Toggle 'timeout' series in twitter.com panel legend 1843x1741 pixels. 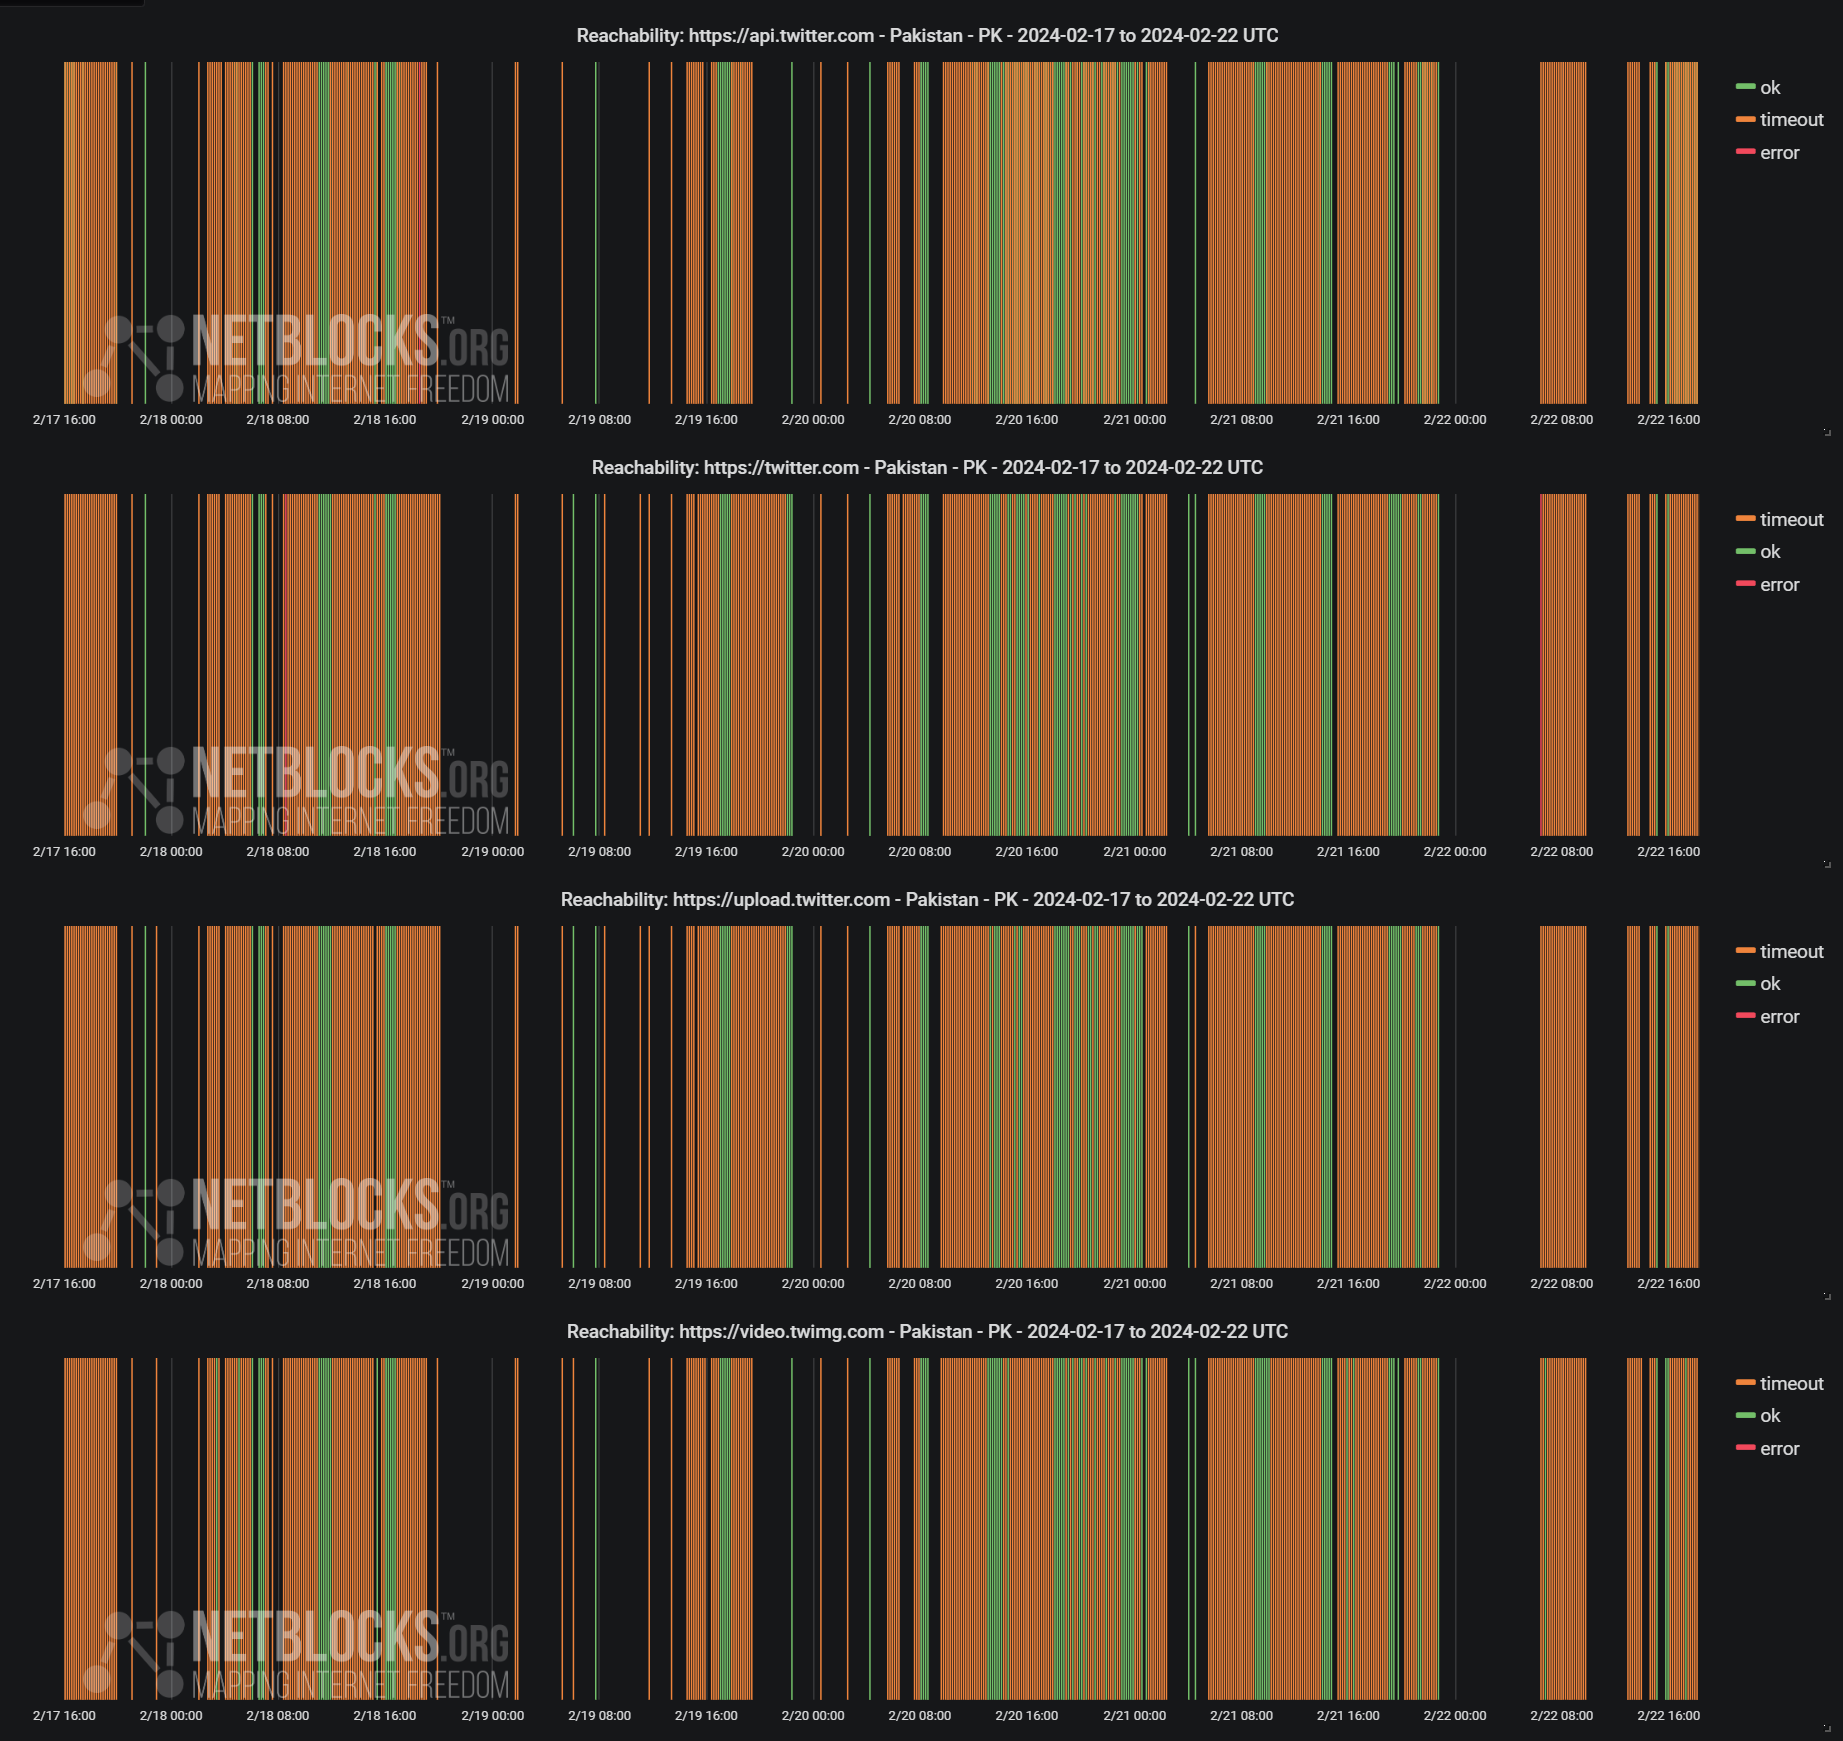[x=1791, y=520]
